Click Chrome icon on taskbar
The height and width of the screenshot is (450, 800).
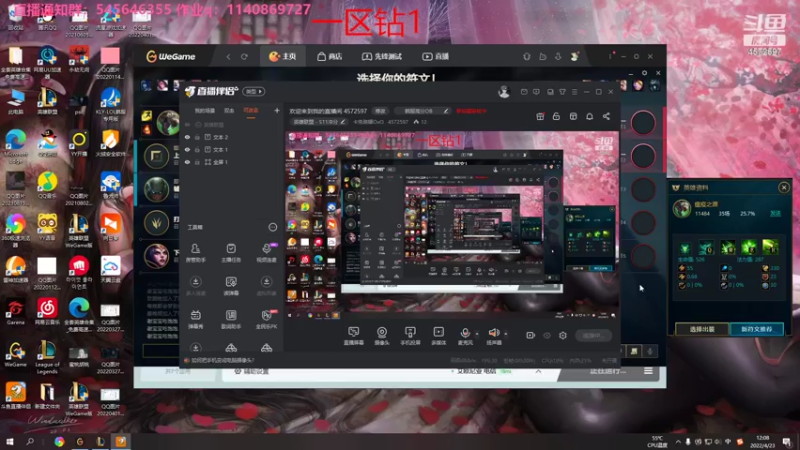coord(59,442)
